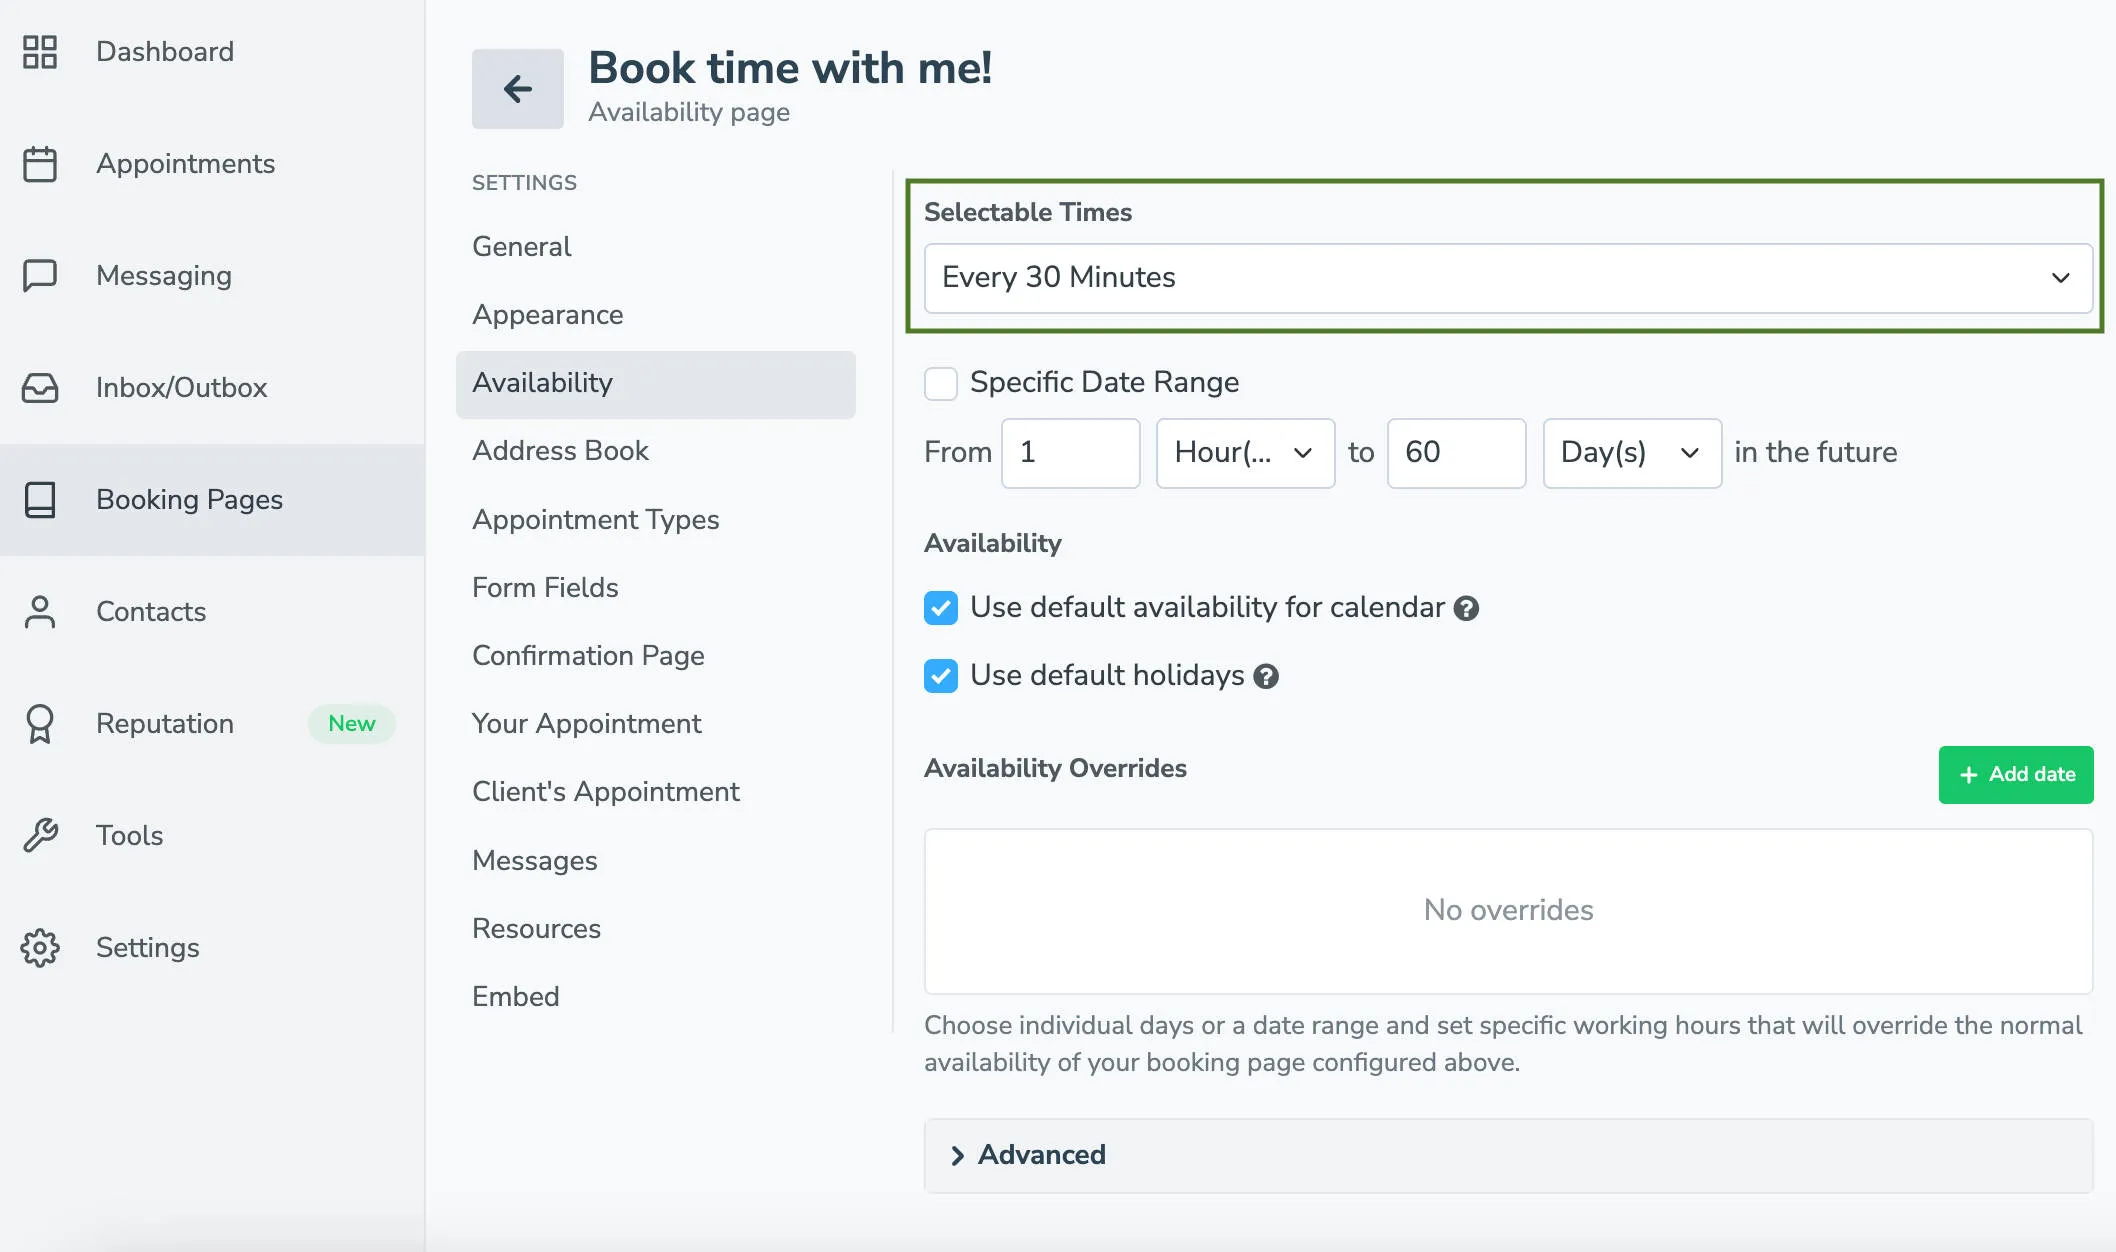The image size is (2116, 1252).
Task: Open the Day(s) unit dropdown
Action: [1631, 453]
